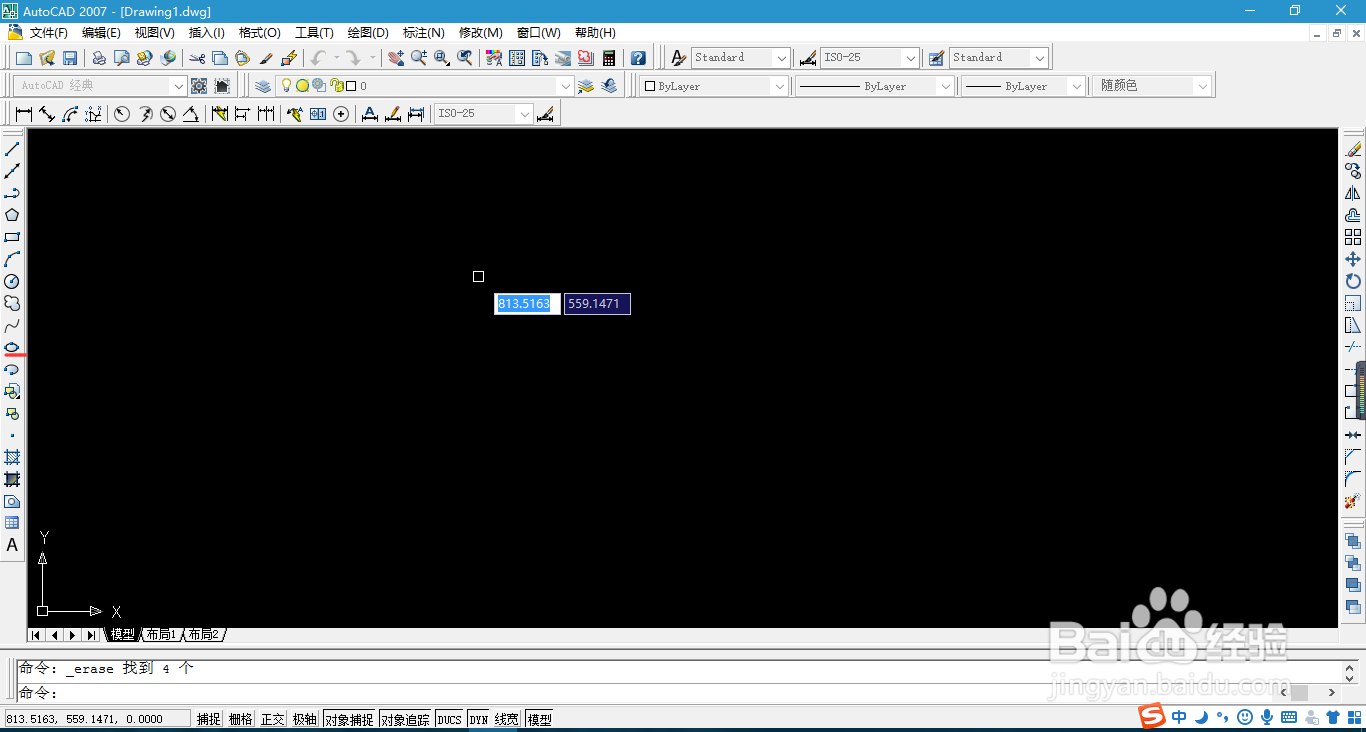Toggle 捕捉 snap mode
This screenshot has height=732, width=1366.
[x=208, y=719]
